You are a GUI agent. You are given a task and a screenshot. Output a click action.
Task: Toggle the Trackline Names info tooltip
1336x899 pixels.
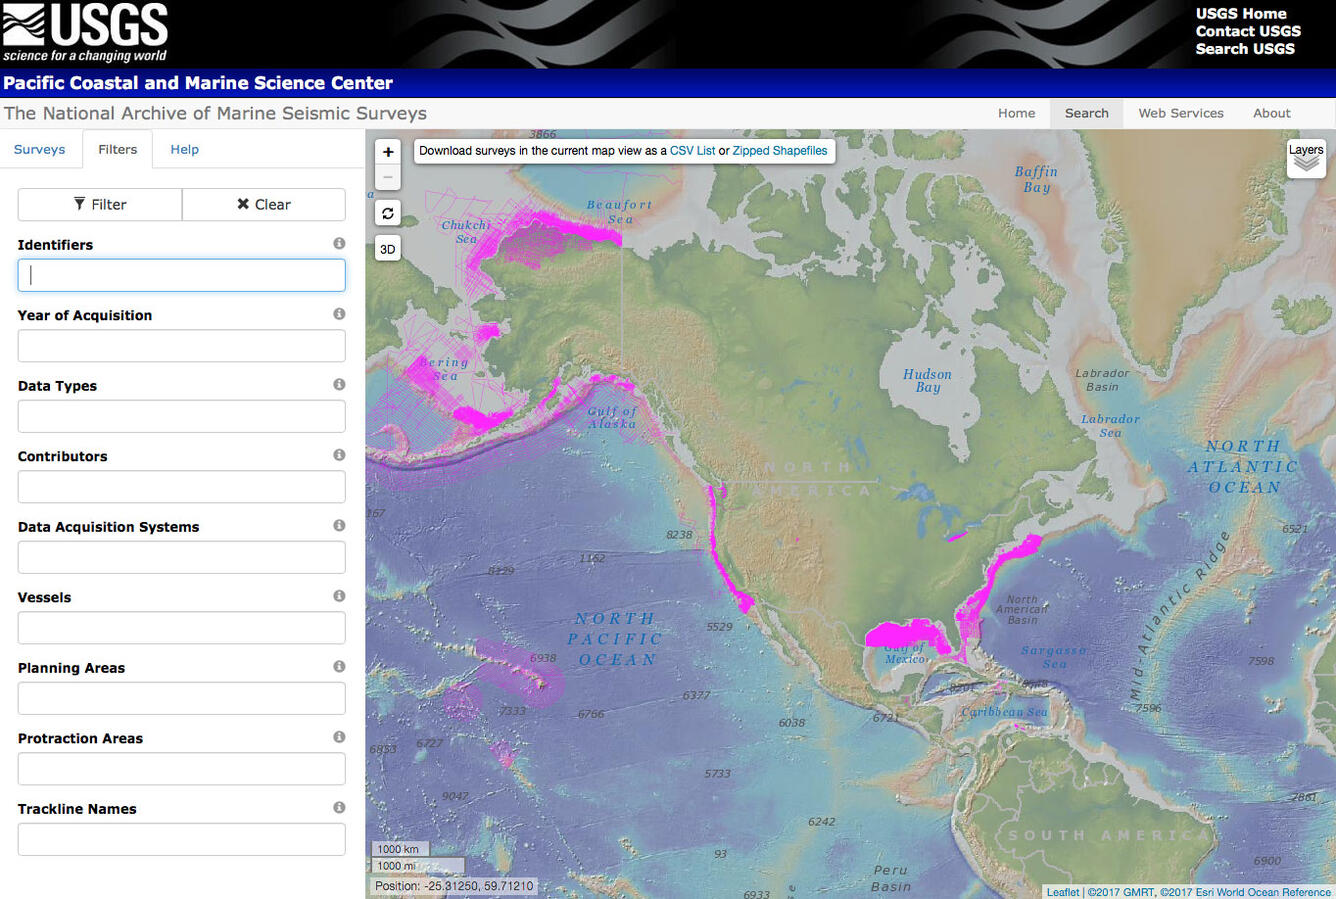coord(339,806)
